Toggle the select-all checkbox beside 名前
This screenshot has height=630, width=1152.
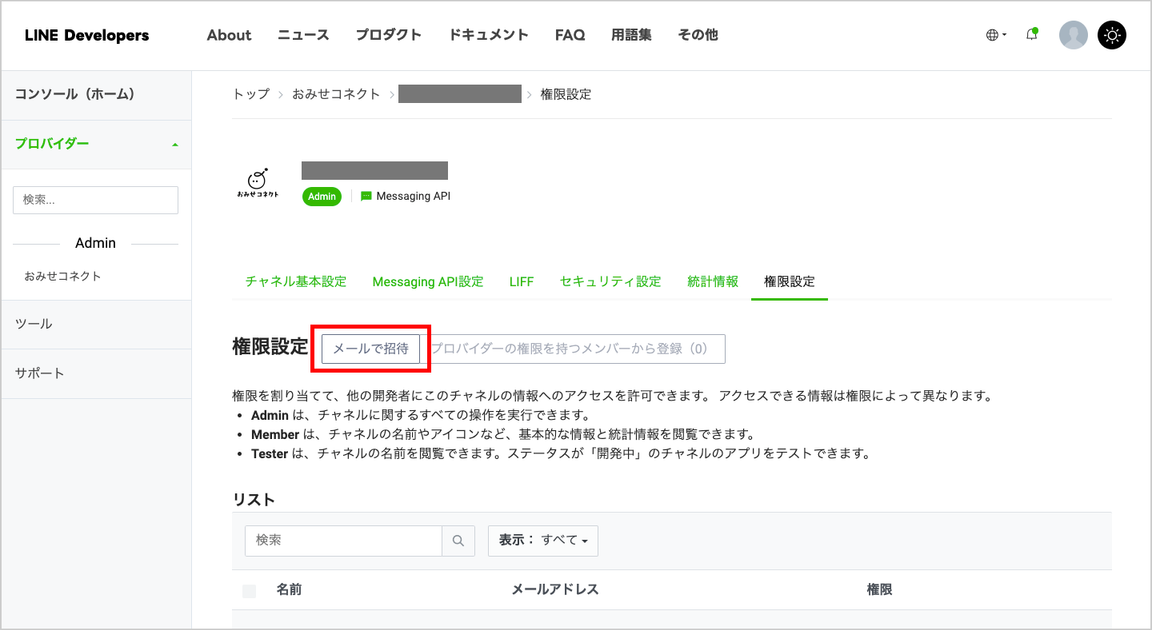pyautogui.click(x=249, y=590)
